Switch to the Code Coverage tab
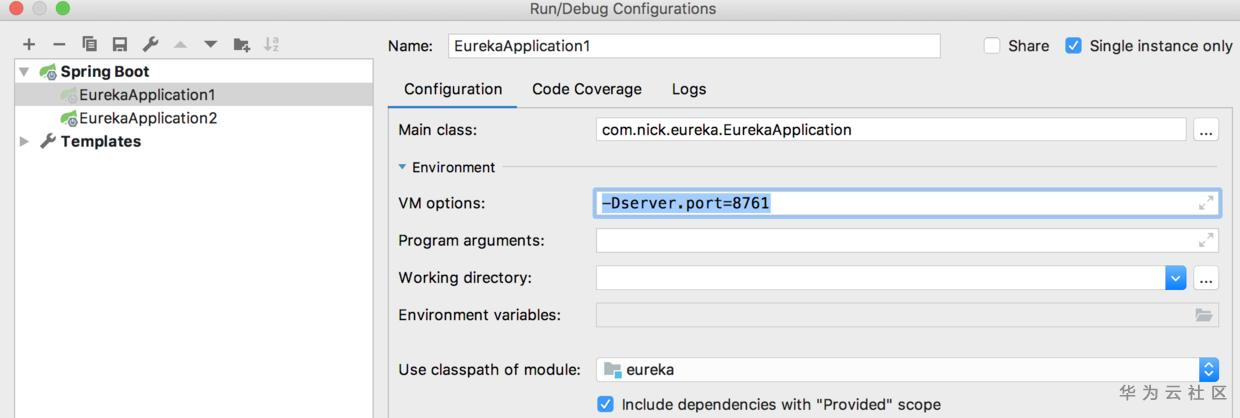 pos(586,89)
